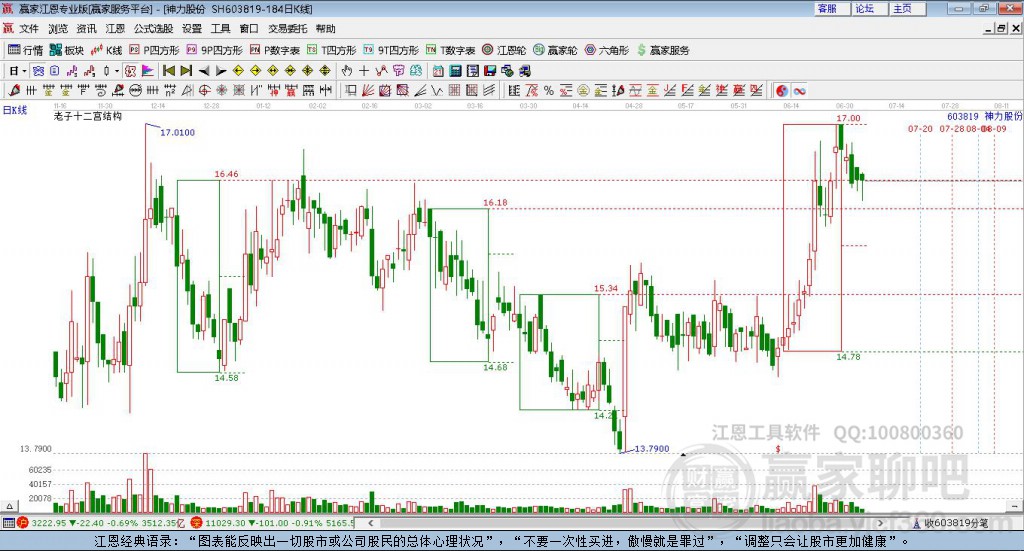Open the 窗口 menu

coord(249,29)
